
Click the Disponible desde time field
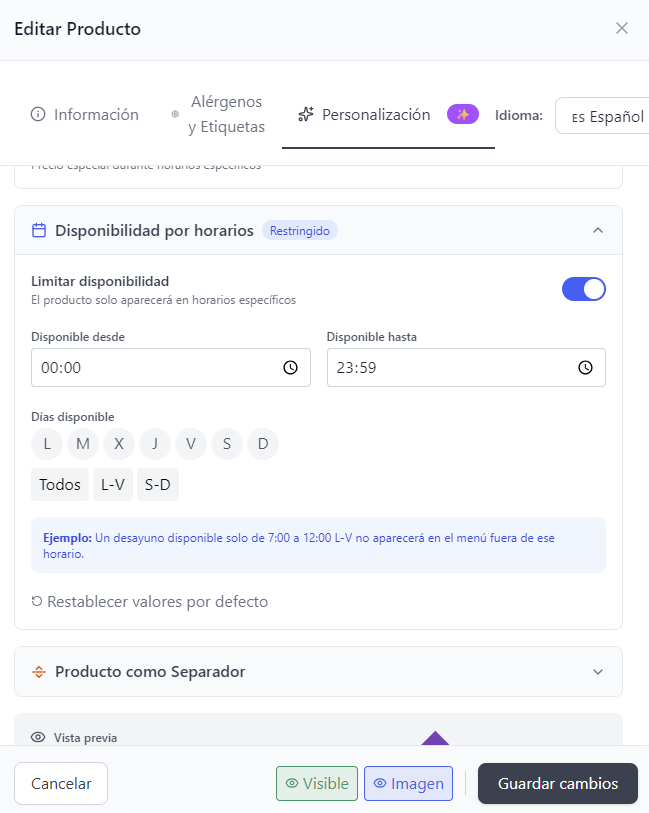160,367
